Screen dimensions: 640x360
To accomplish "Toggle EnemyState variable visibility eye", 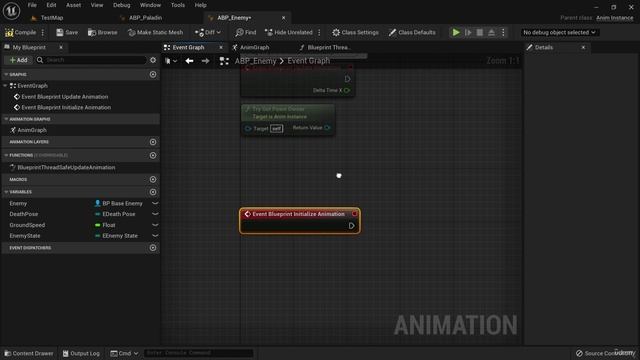I will (155, 236).
